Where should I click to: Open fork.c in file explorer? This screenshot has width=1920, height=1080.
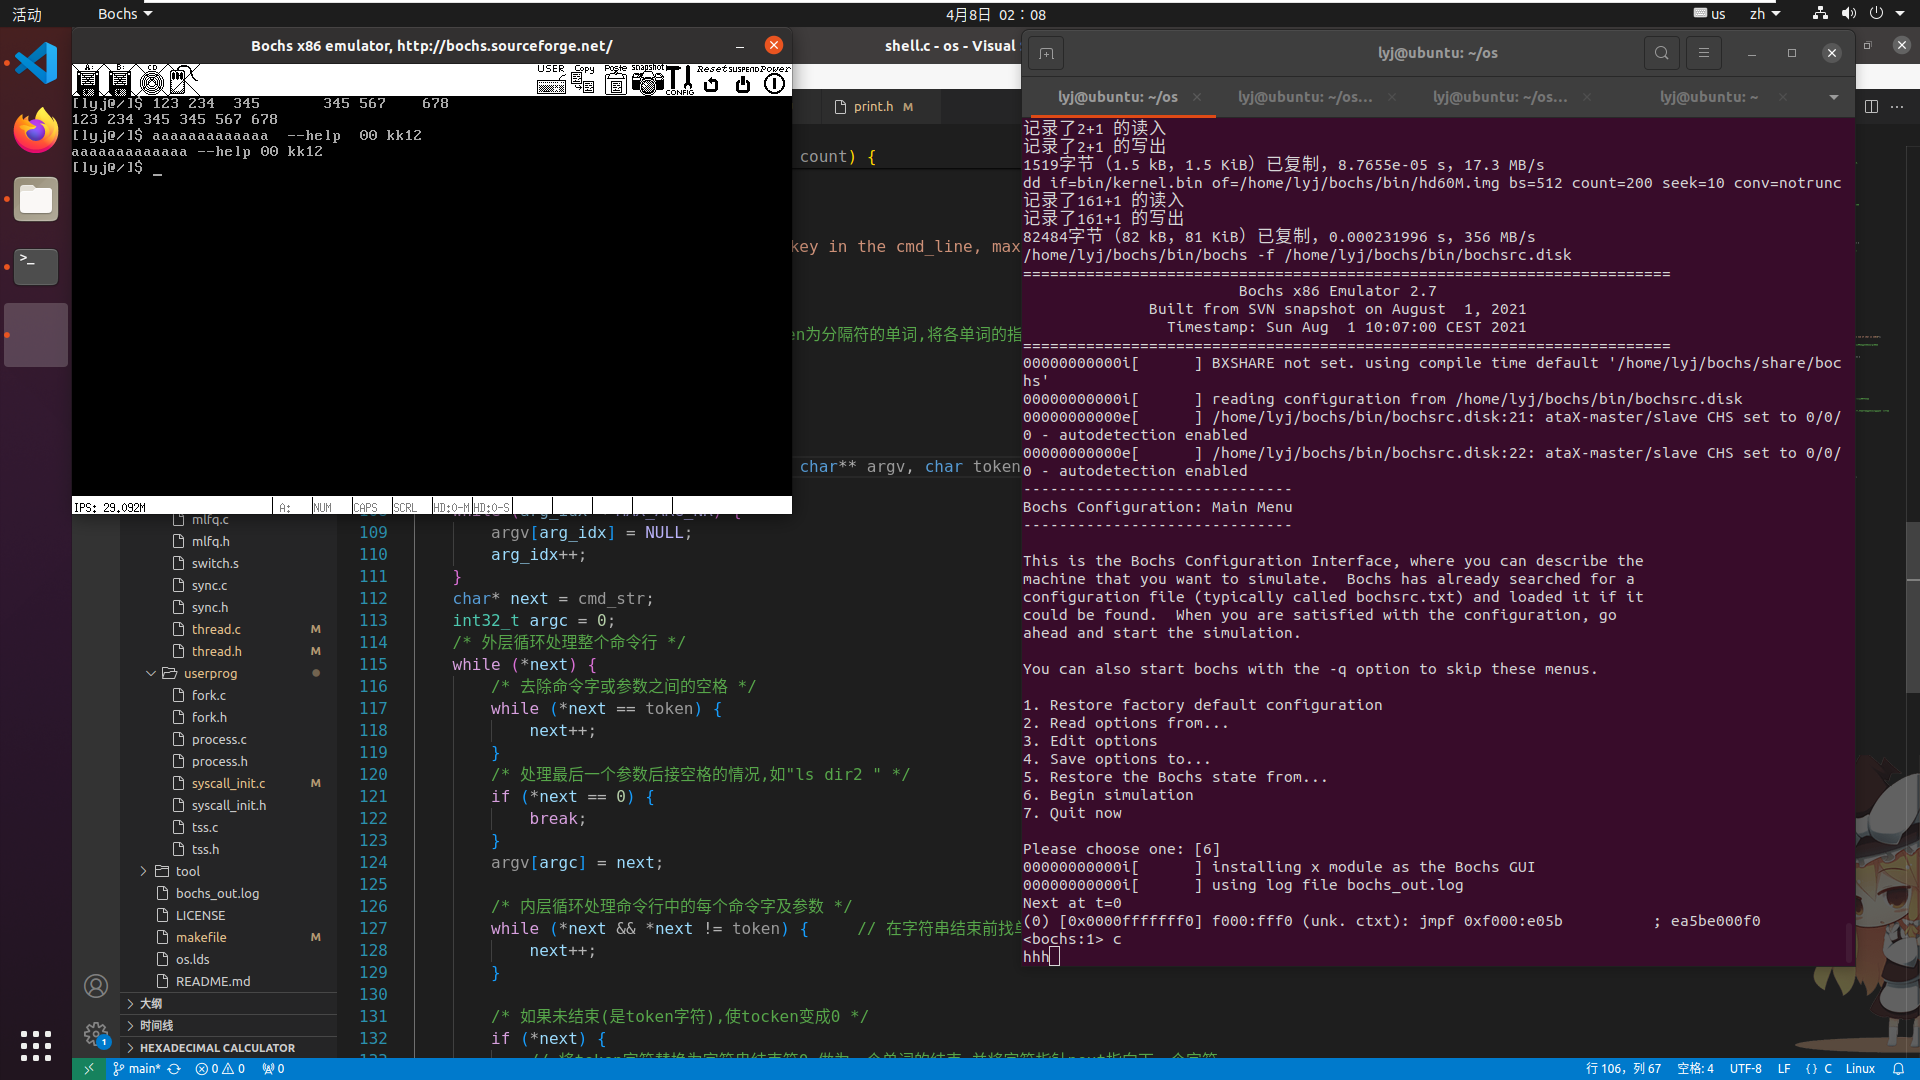tap(229, 695)
